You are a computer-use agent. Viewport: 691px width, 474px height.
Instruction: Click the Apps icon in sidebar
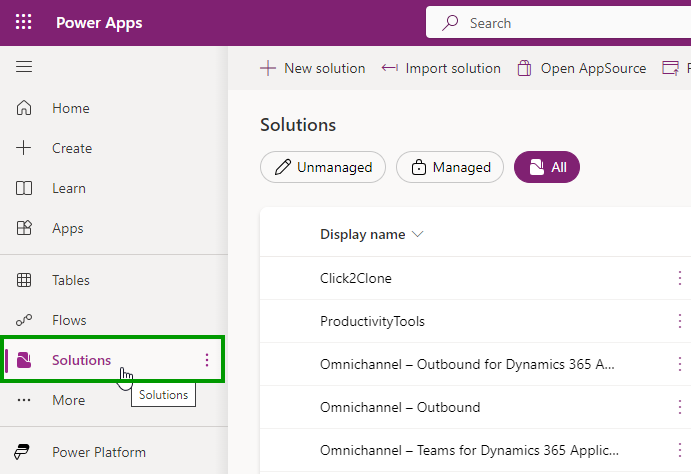[24, 228]
